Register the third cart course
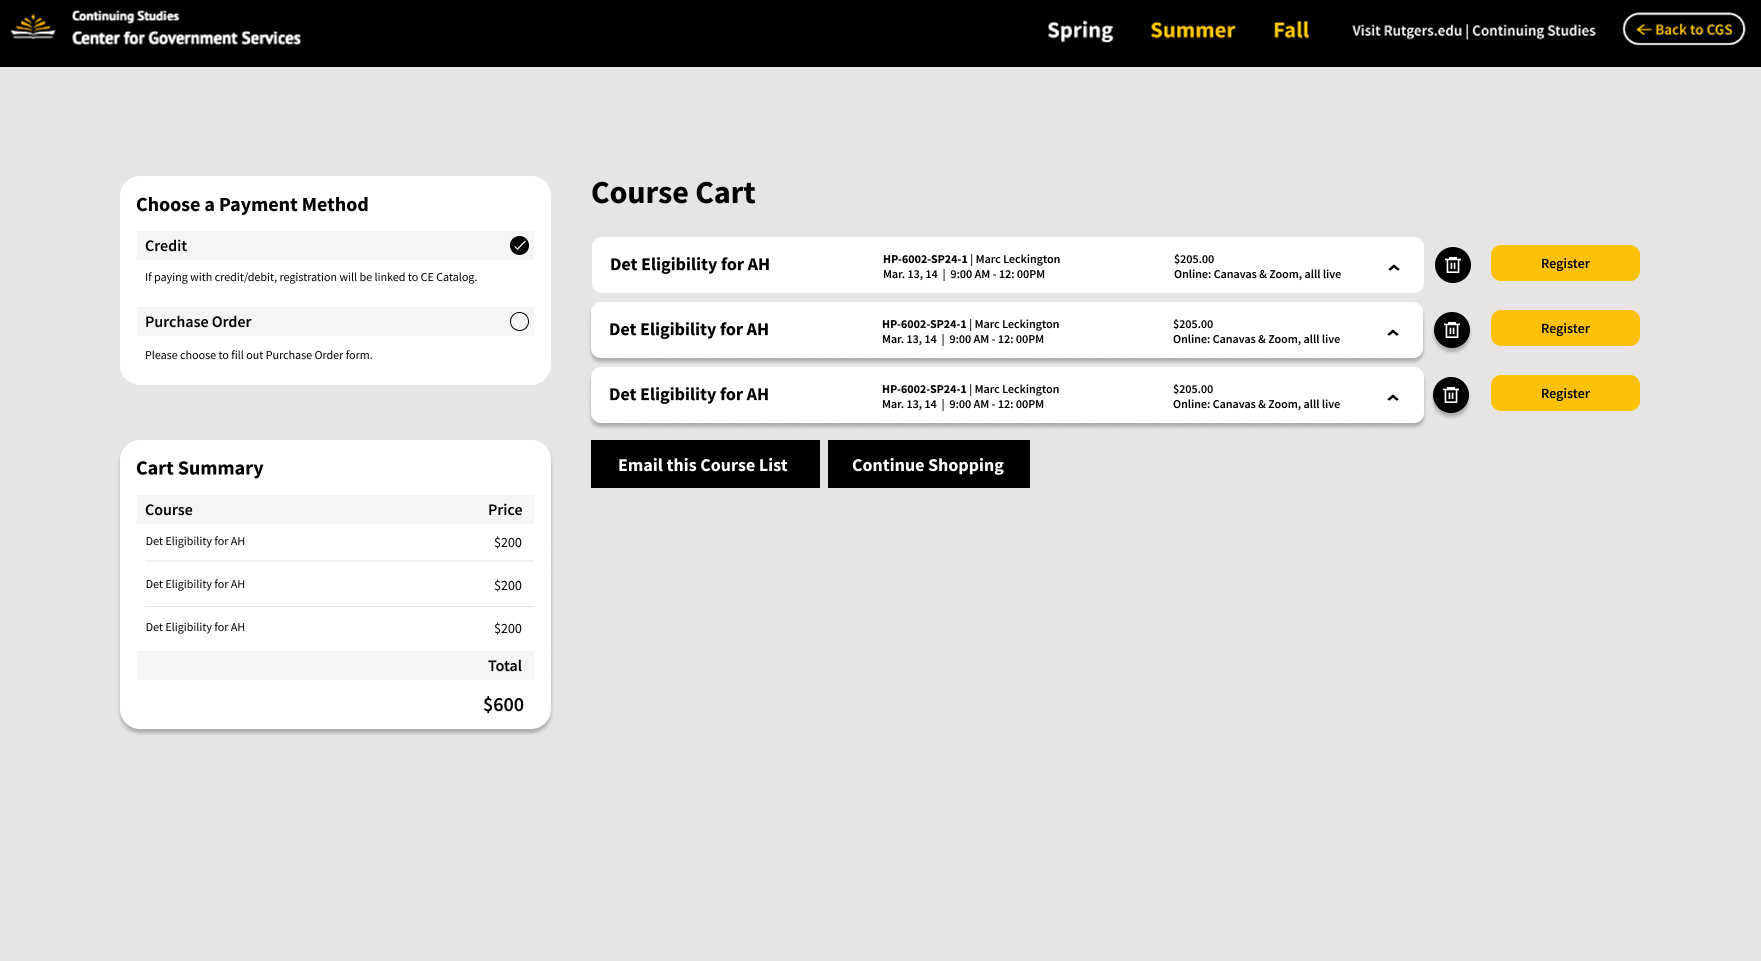The image size is (1761, 961). click(1564, 393)
